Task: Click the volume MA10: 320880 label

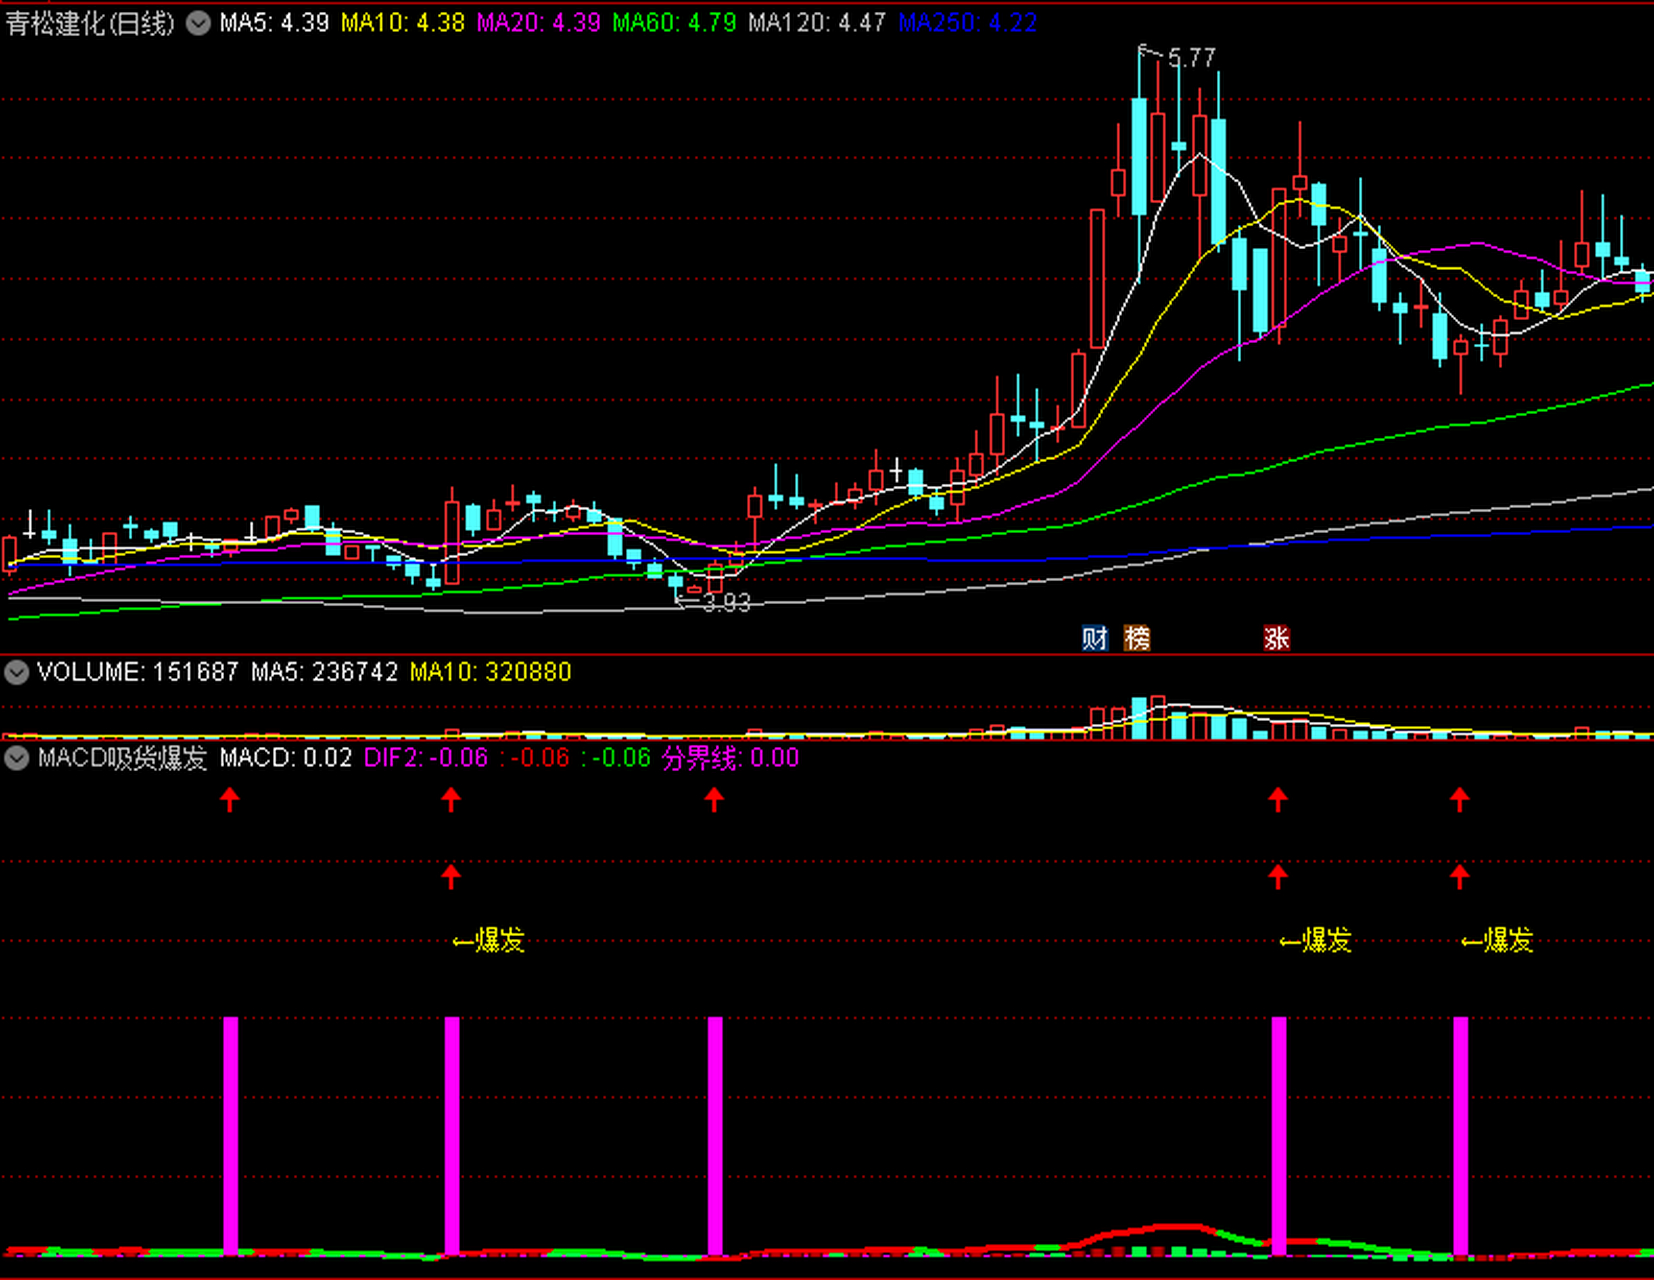Action: point(491,672)
